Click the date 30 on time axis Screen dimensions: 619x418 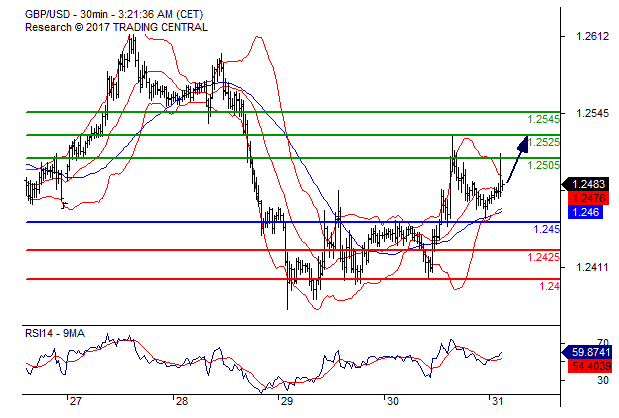(x=392, y=401)
